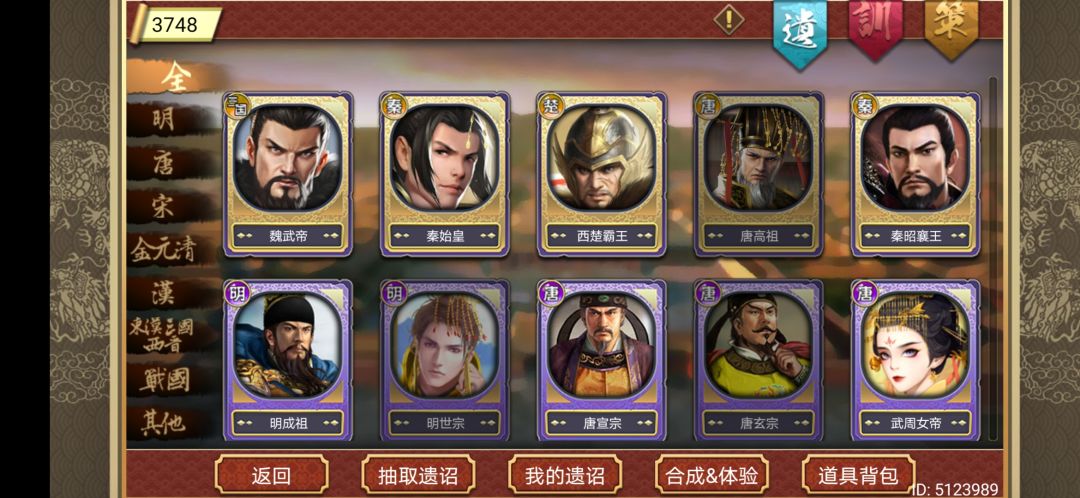Screen dimensions: 1080x498
Task: Tap the teal 遗 banner icon
Action: (x=800, y=32)
